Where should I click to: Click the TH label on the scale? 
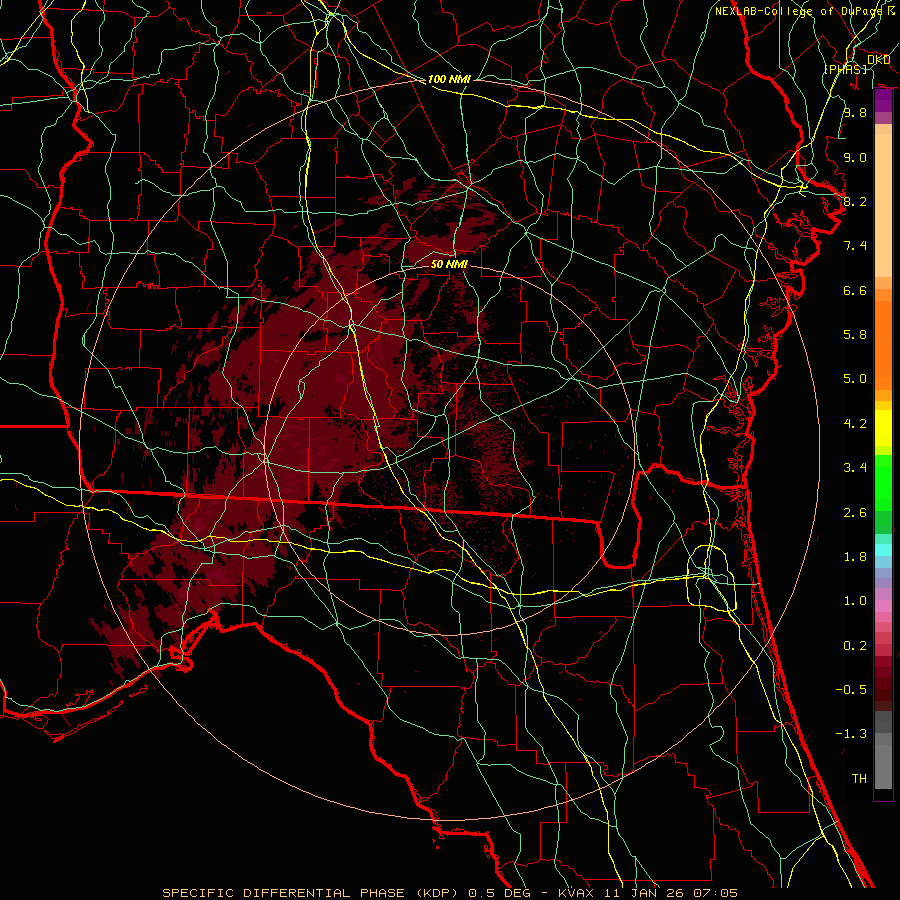pyautogui.click(x=859, y=779)
